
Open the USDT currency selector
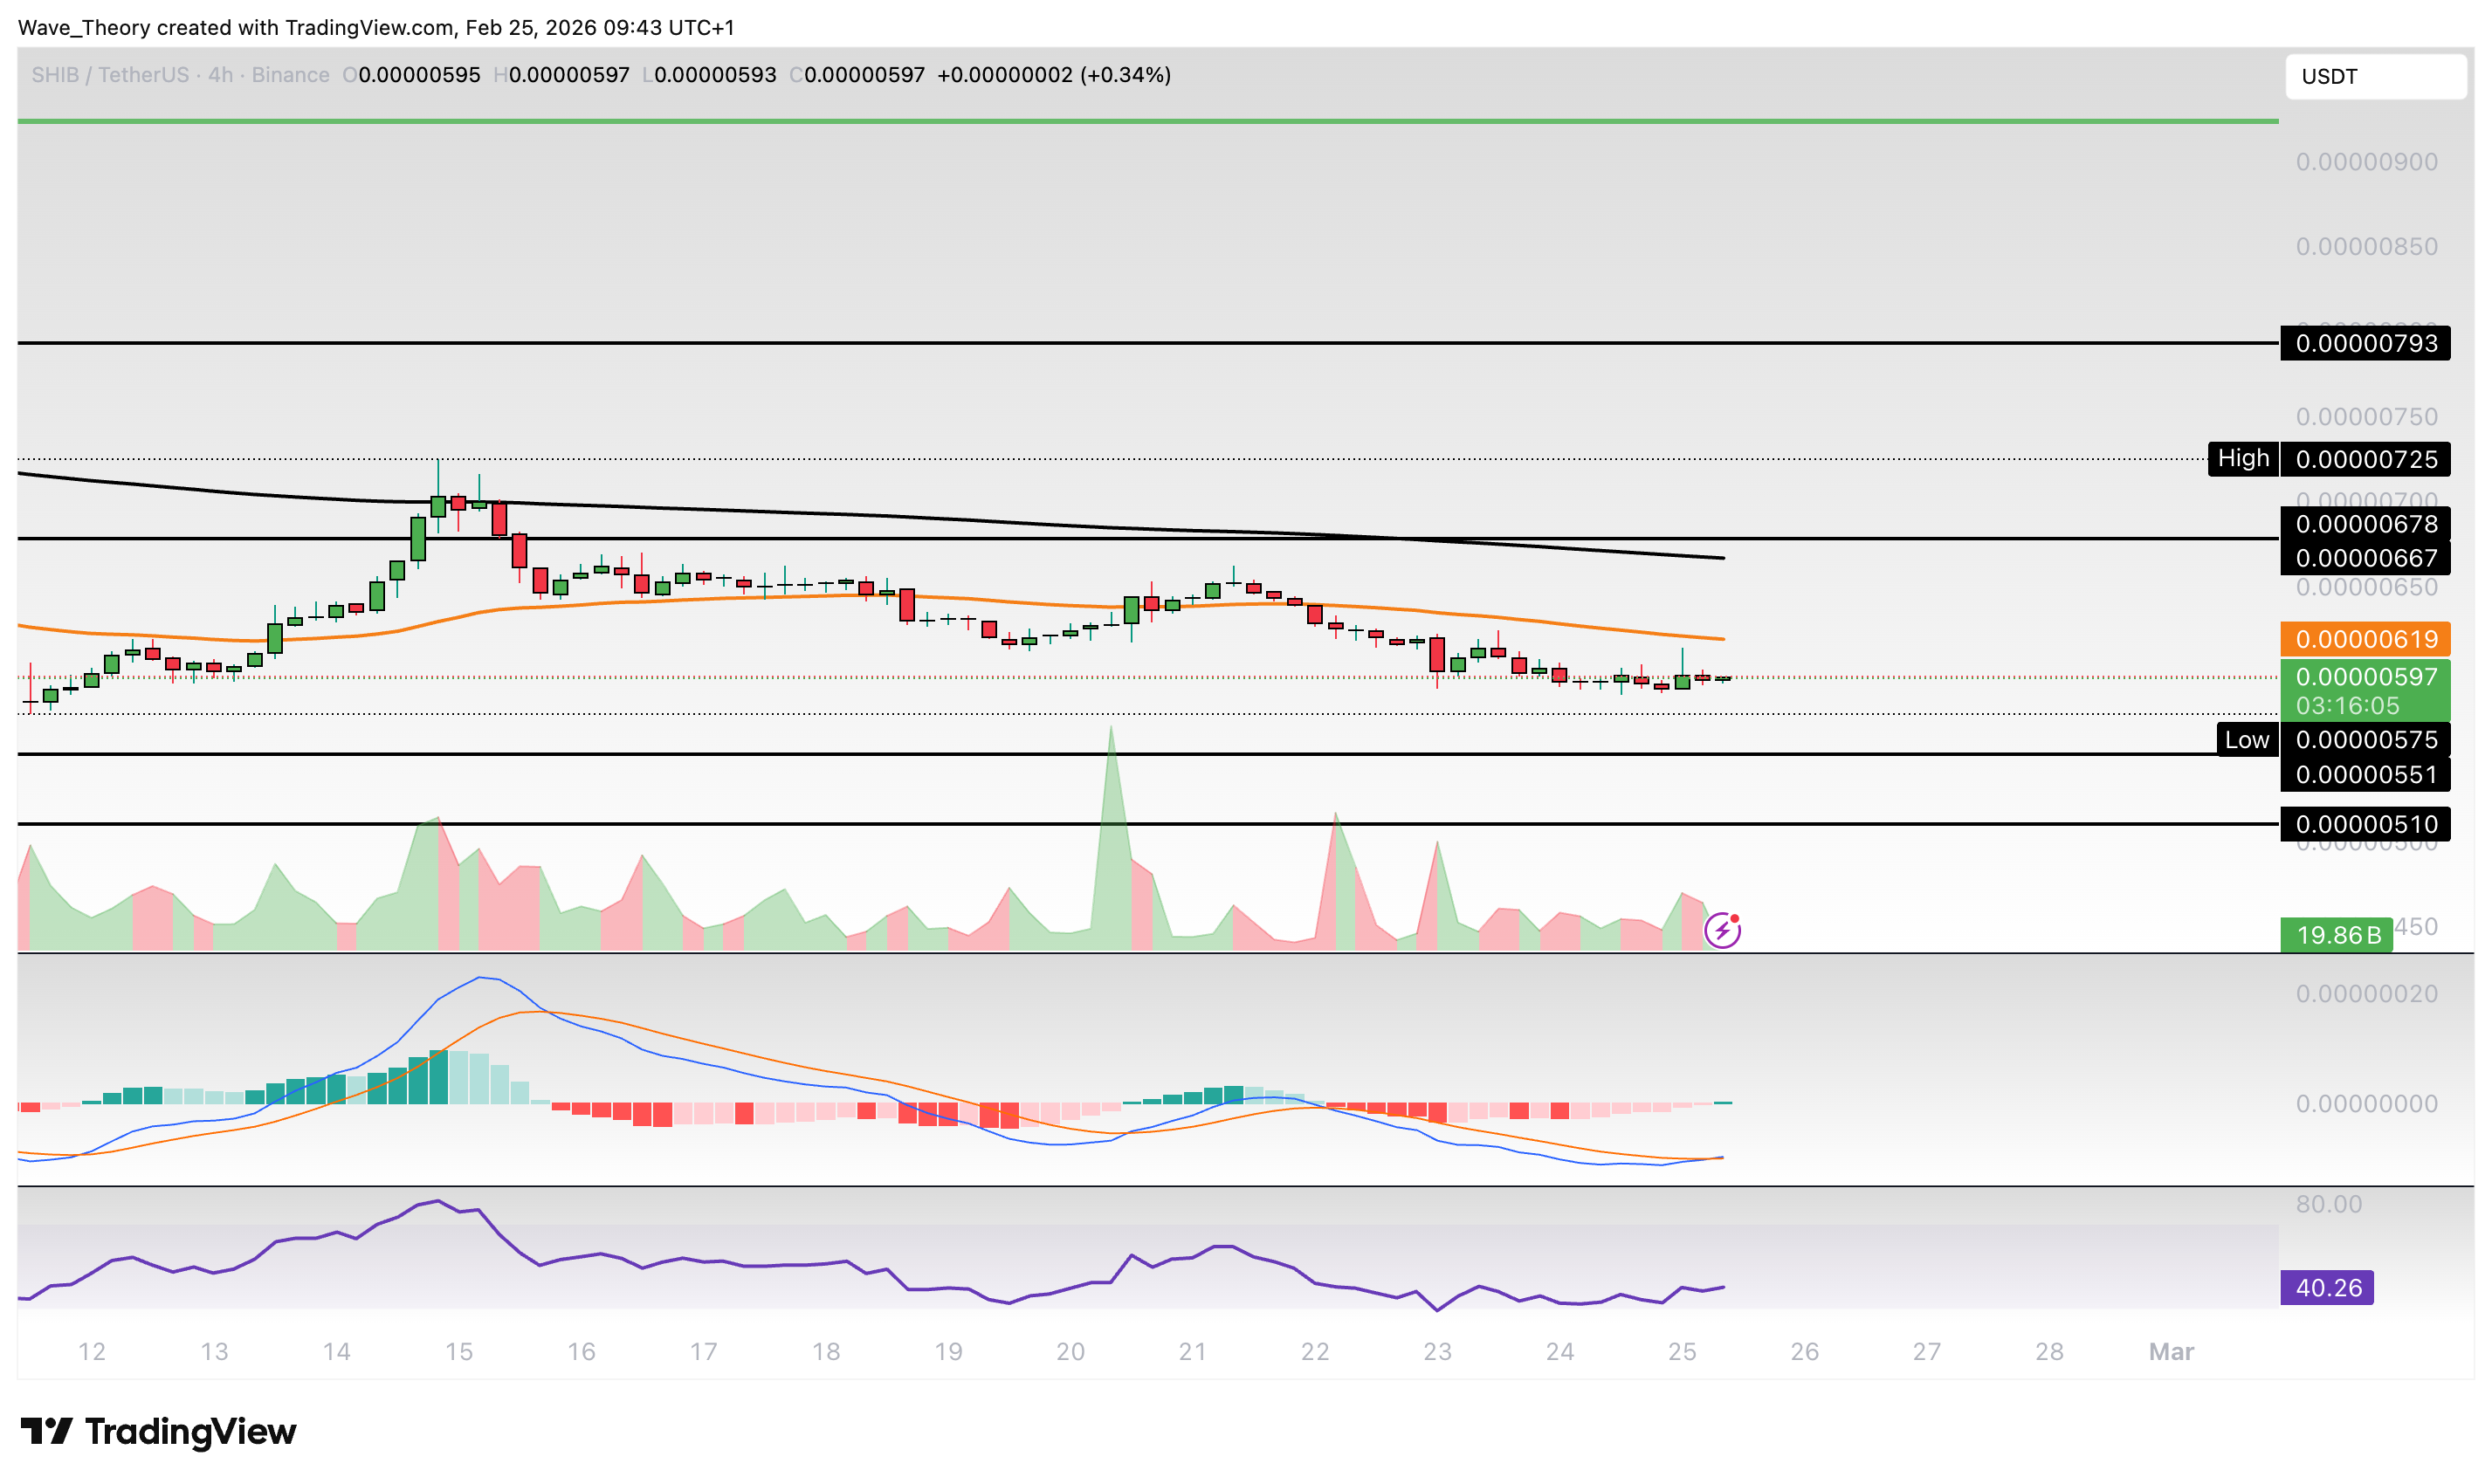point(2375,77)
